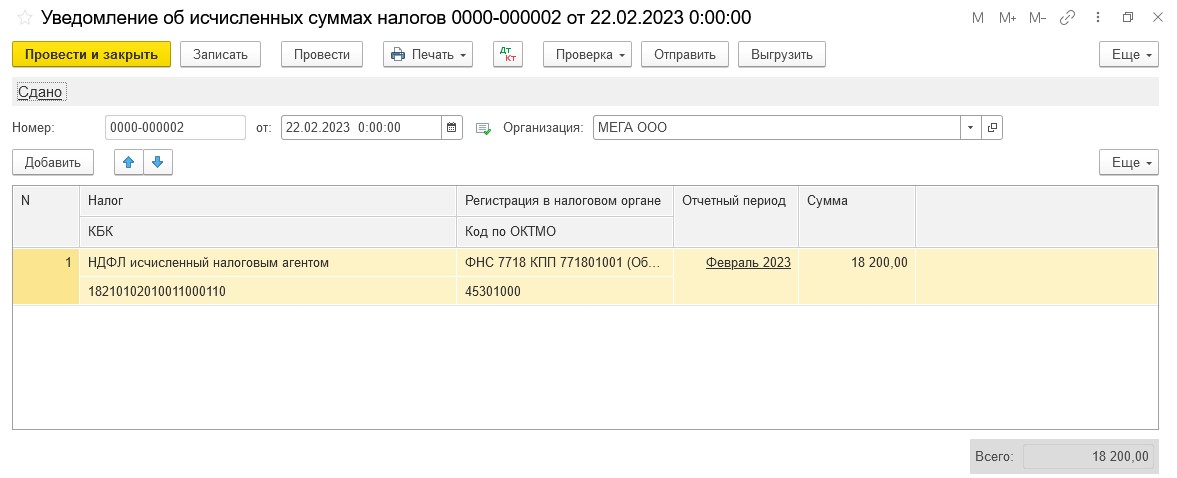This screenshot has height=478, width=1177.
Task: Open the Дт/Кт postings icon
Action: [508, 54]
